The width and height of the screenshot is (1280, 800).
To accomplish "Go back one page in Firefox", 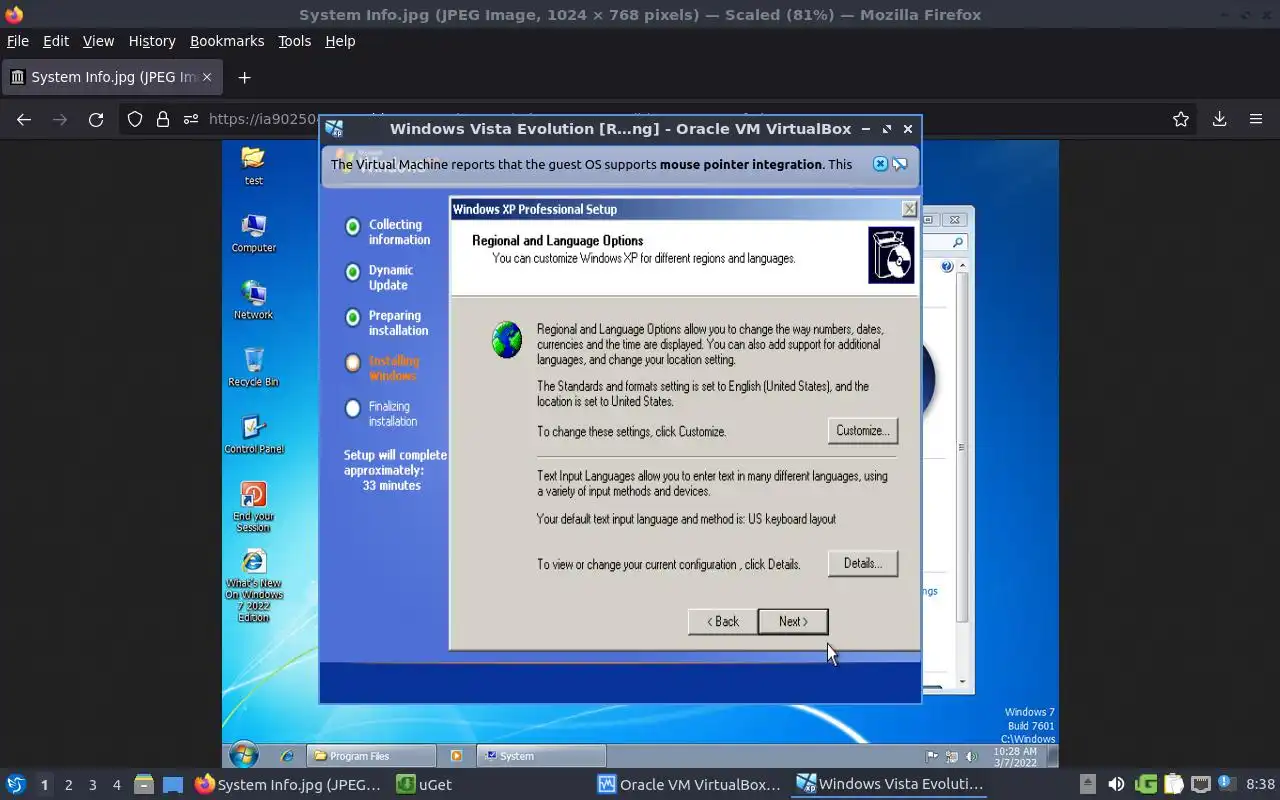I will (24, 119).
